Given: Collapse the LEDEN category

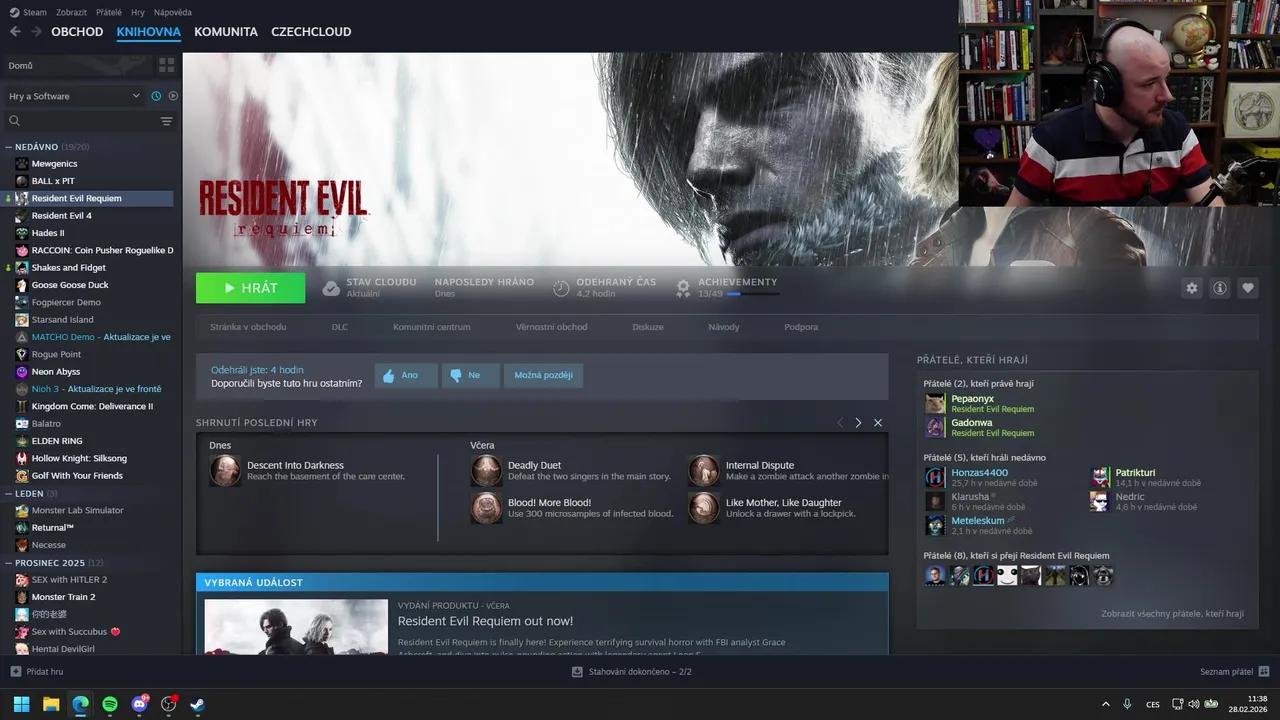Looking at the screenshot, I should coord(8,493).
